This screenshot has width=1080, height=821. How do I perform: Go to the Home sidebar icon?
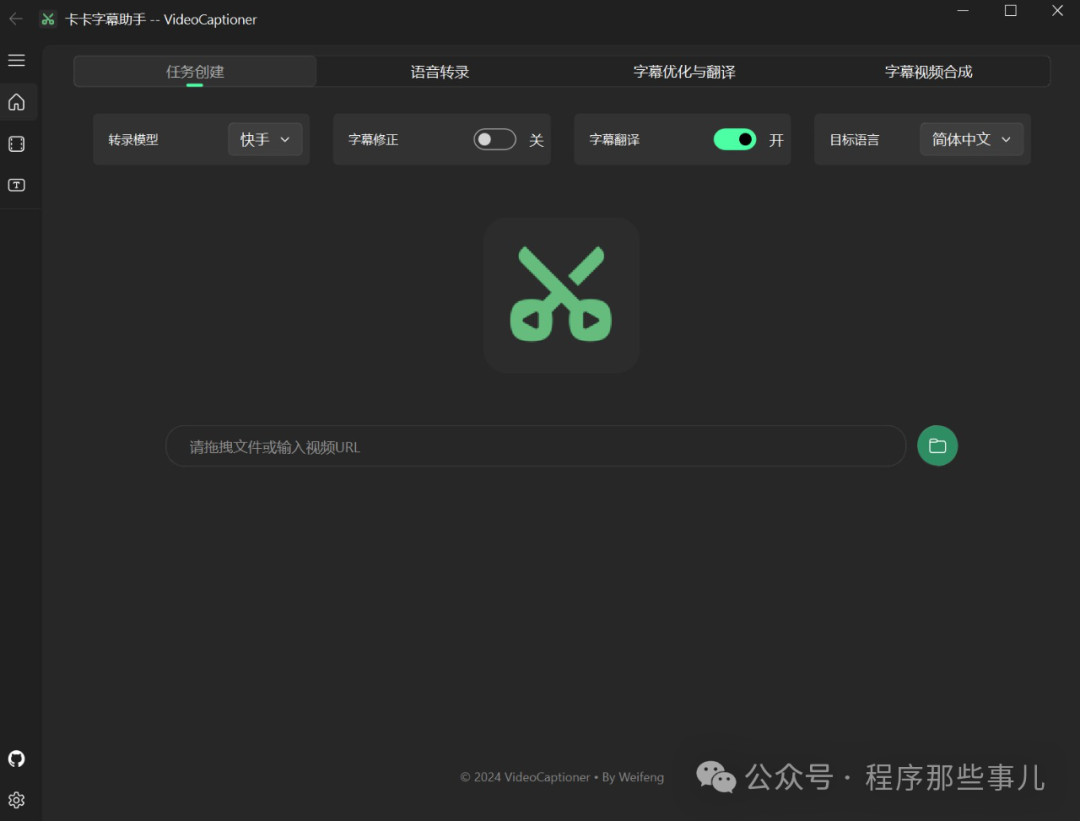click(16, 102)
